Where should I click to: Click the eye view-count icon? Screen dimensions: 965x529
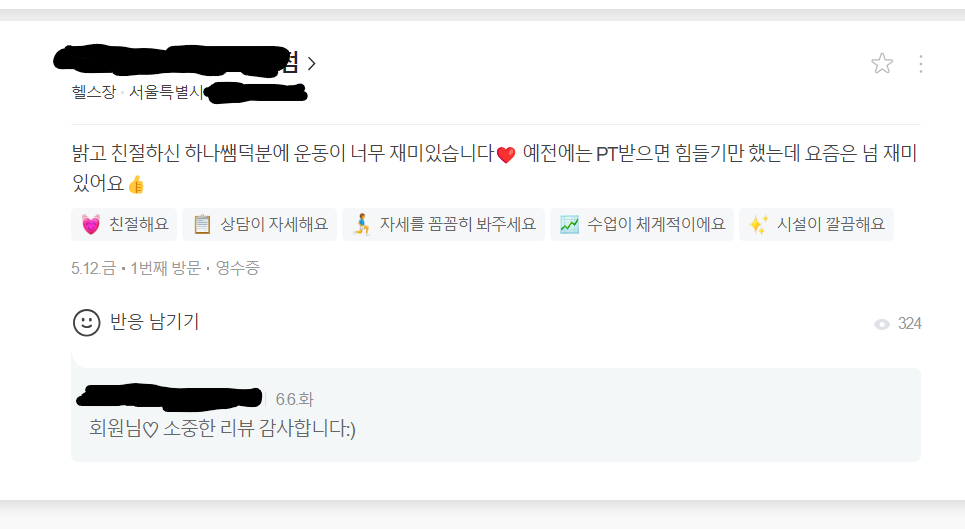[x=882, y=324]
